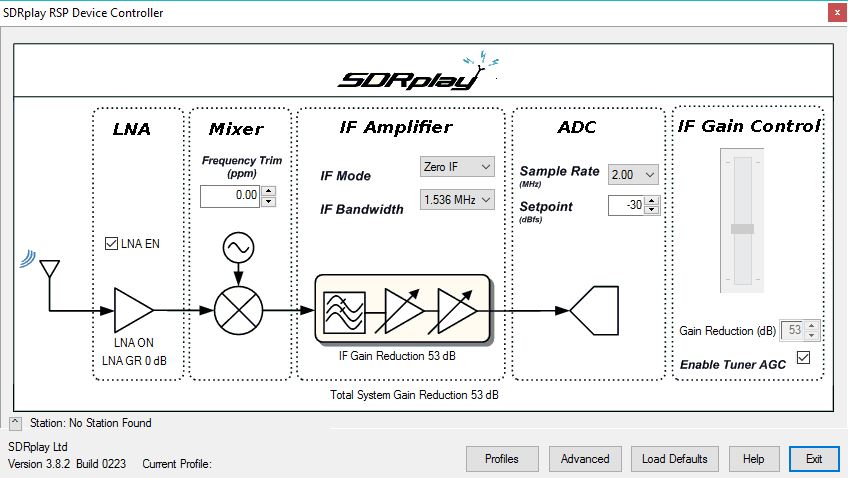This screenshot has height=478, width=848.
Task: Open the Profiles dialog
Action: tap(502, 459)
